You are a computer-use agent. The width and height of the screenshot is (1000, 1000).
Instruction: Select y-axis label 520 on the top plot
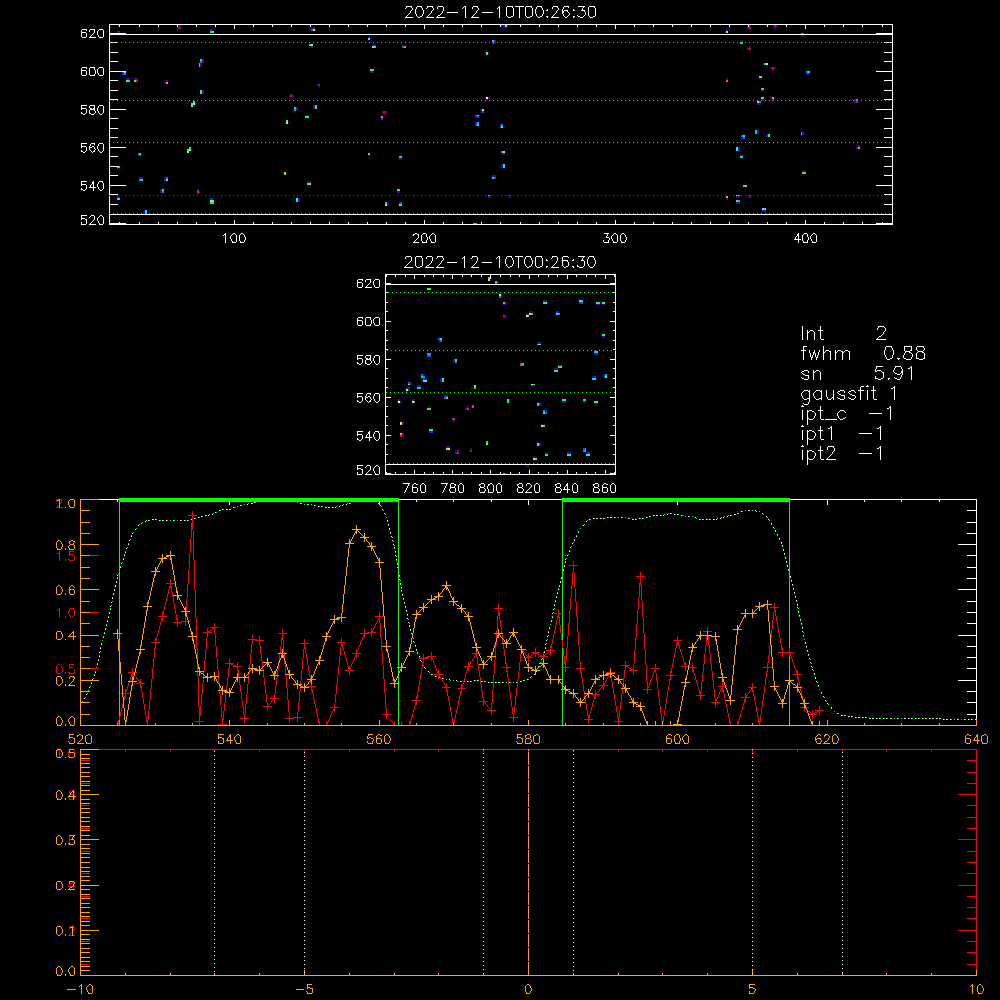coord(92,220)
